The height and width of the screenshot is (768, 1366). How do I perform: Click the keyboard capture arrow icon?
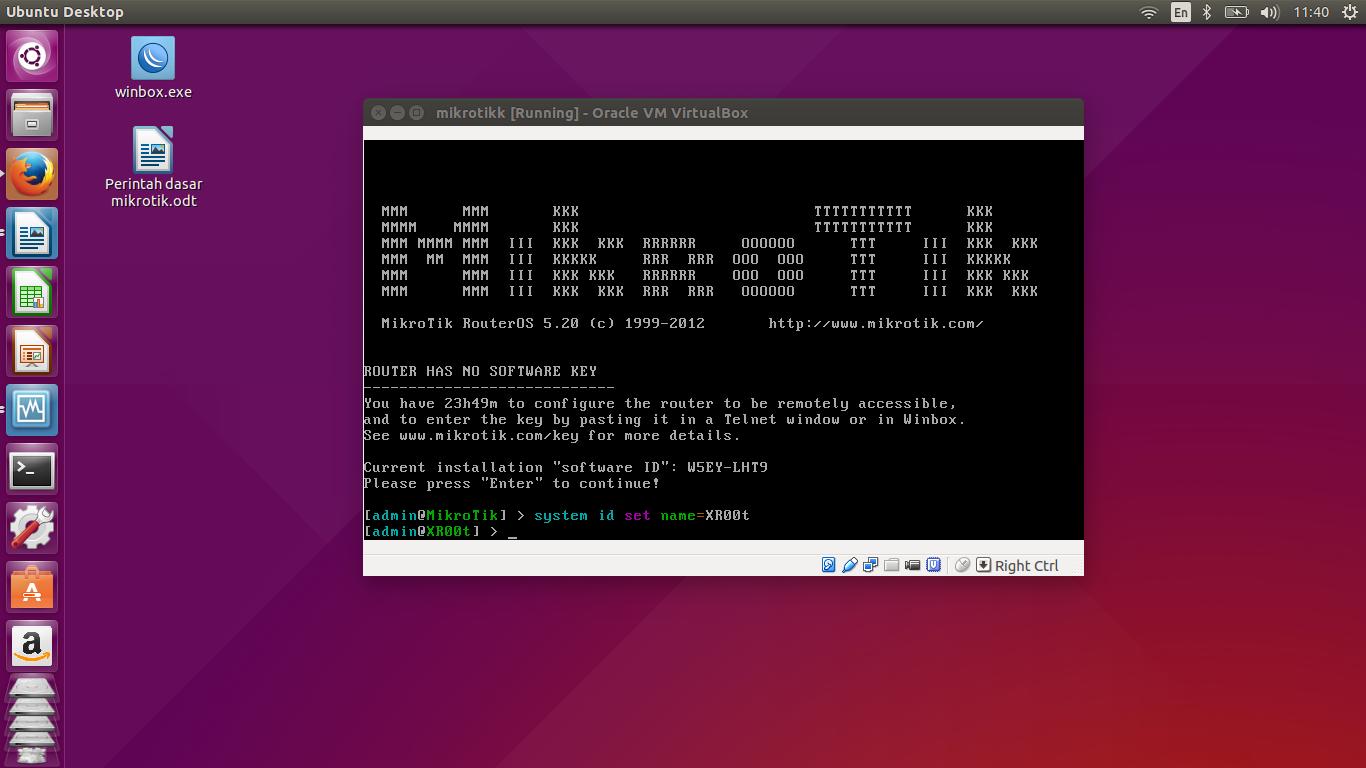983,565
